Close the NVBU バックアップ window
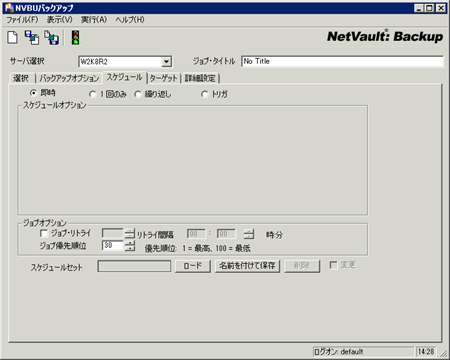Screen dimensions: 450x360 (441, 8)
